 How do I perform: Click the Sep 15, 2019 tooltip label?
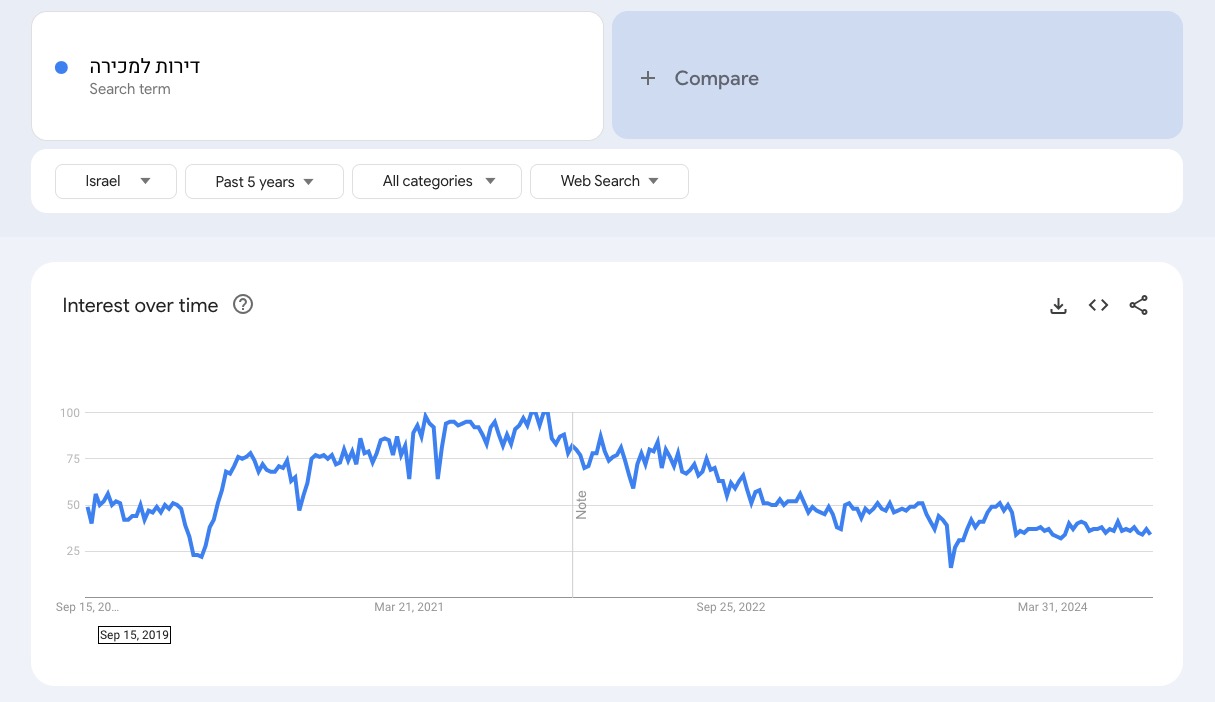[134, 635]
